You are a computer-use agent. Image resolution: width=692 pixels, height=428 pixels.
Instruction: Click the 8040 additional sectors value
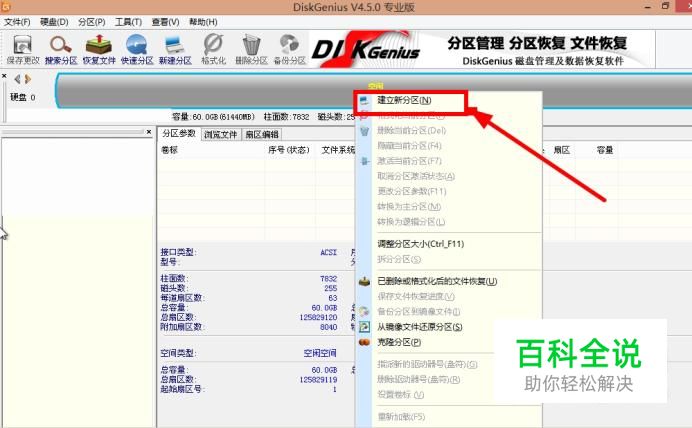click(329, 327)
